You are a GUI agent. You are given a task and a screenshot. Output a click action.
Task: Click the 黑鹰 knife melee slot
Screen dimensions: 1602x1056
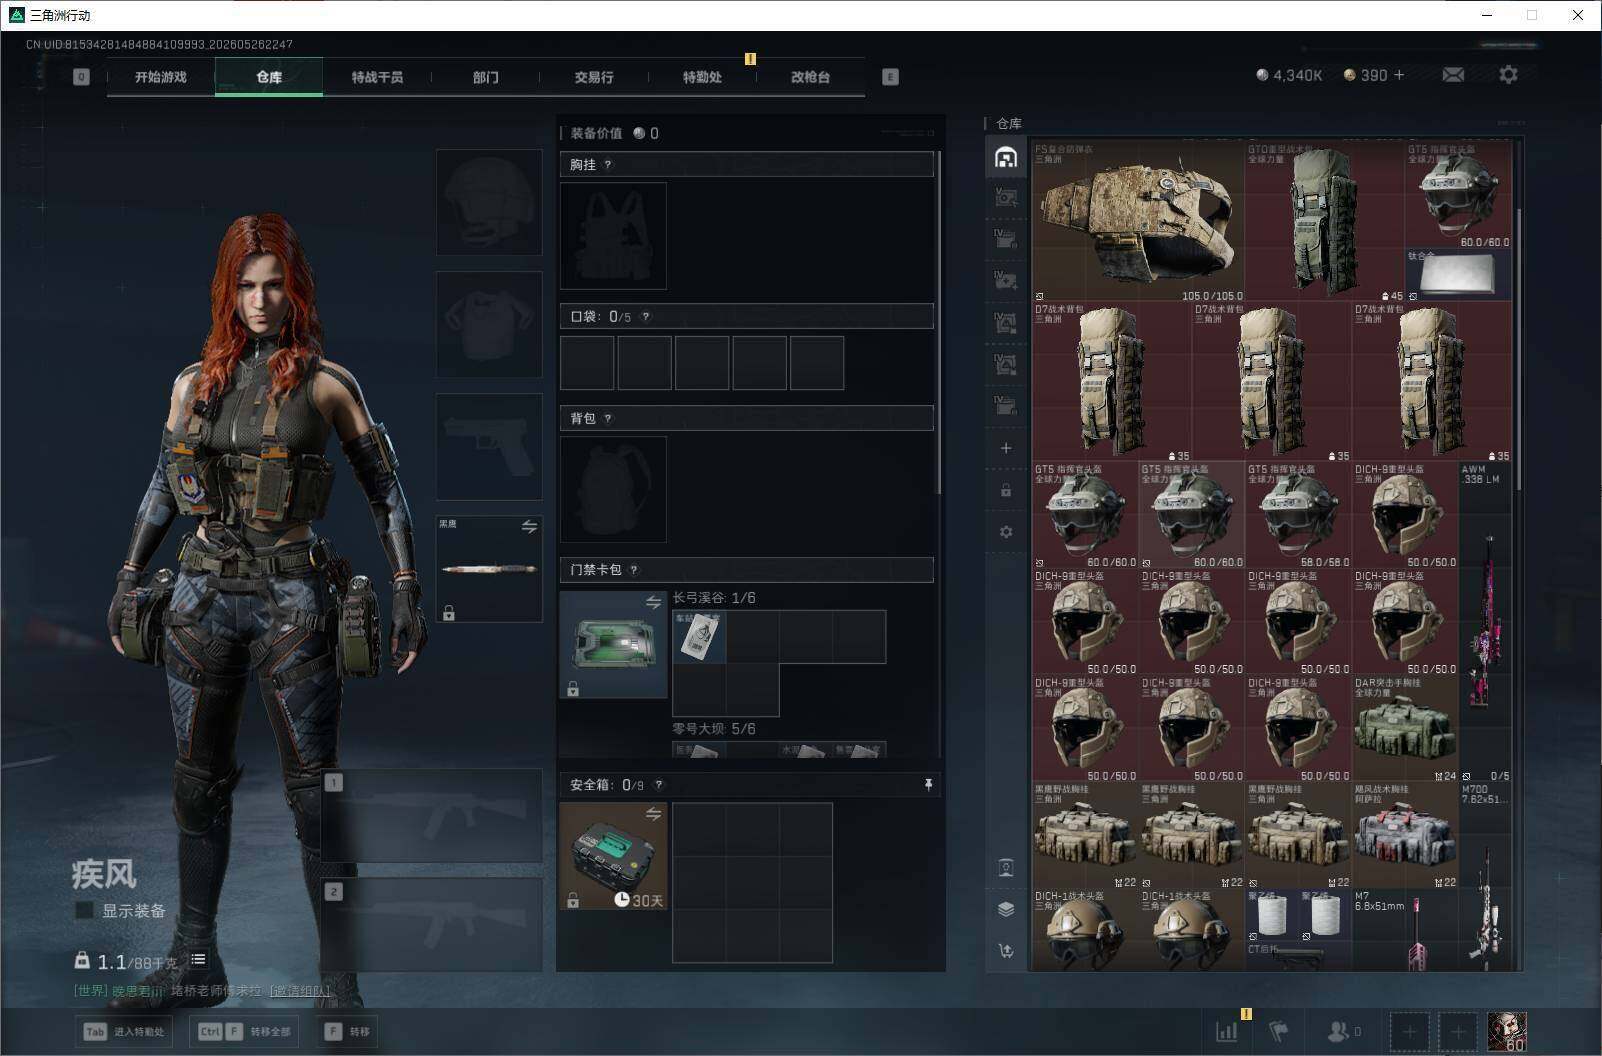click(489, 568)
